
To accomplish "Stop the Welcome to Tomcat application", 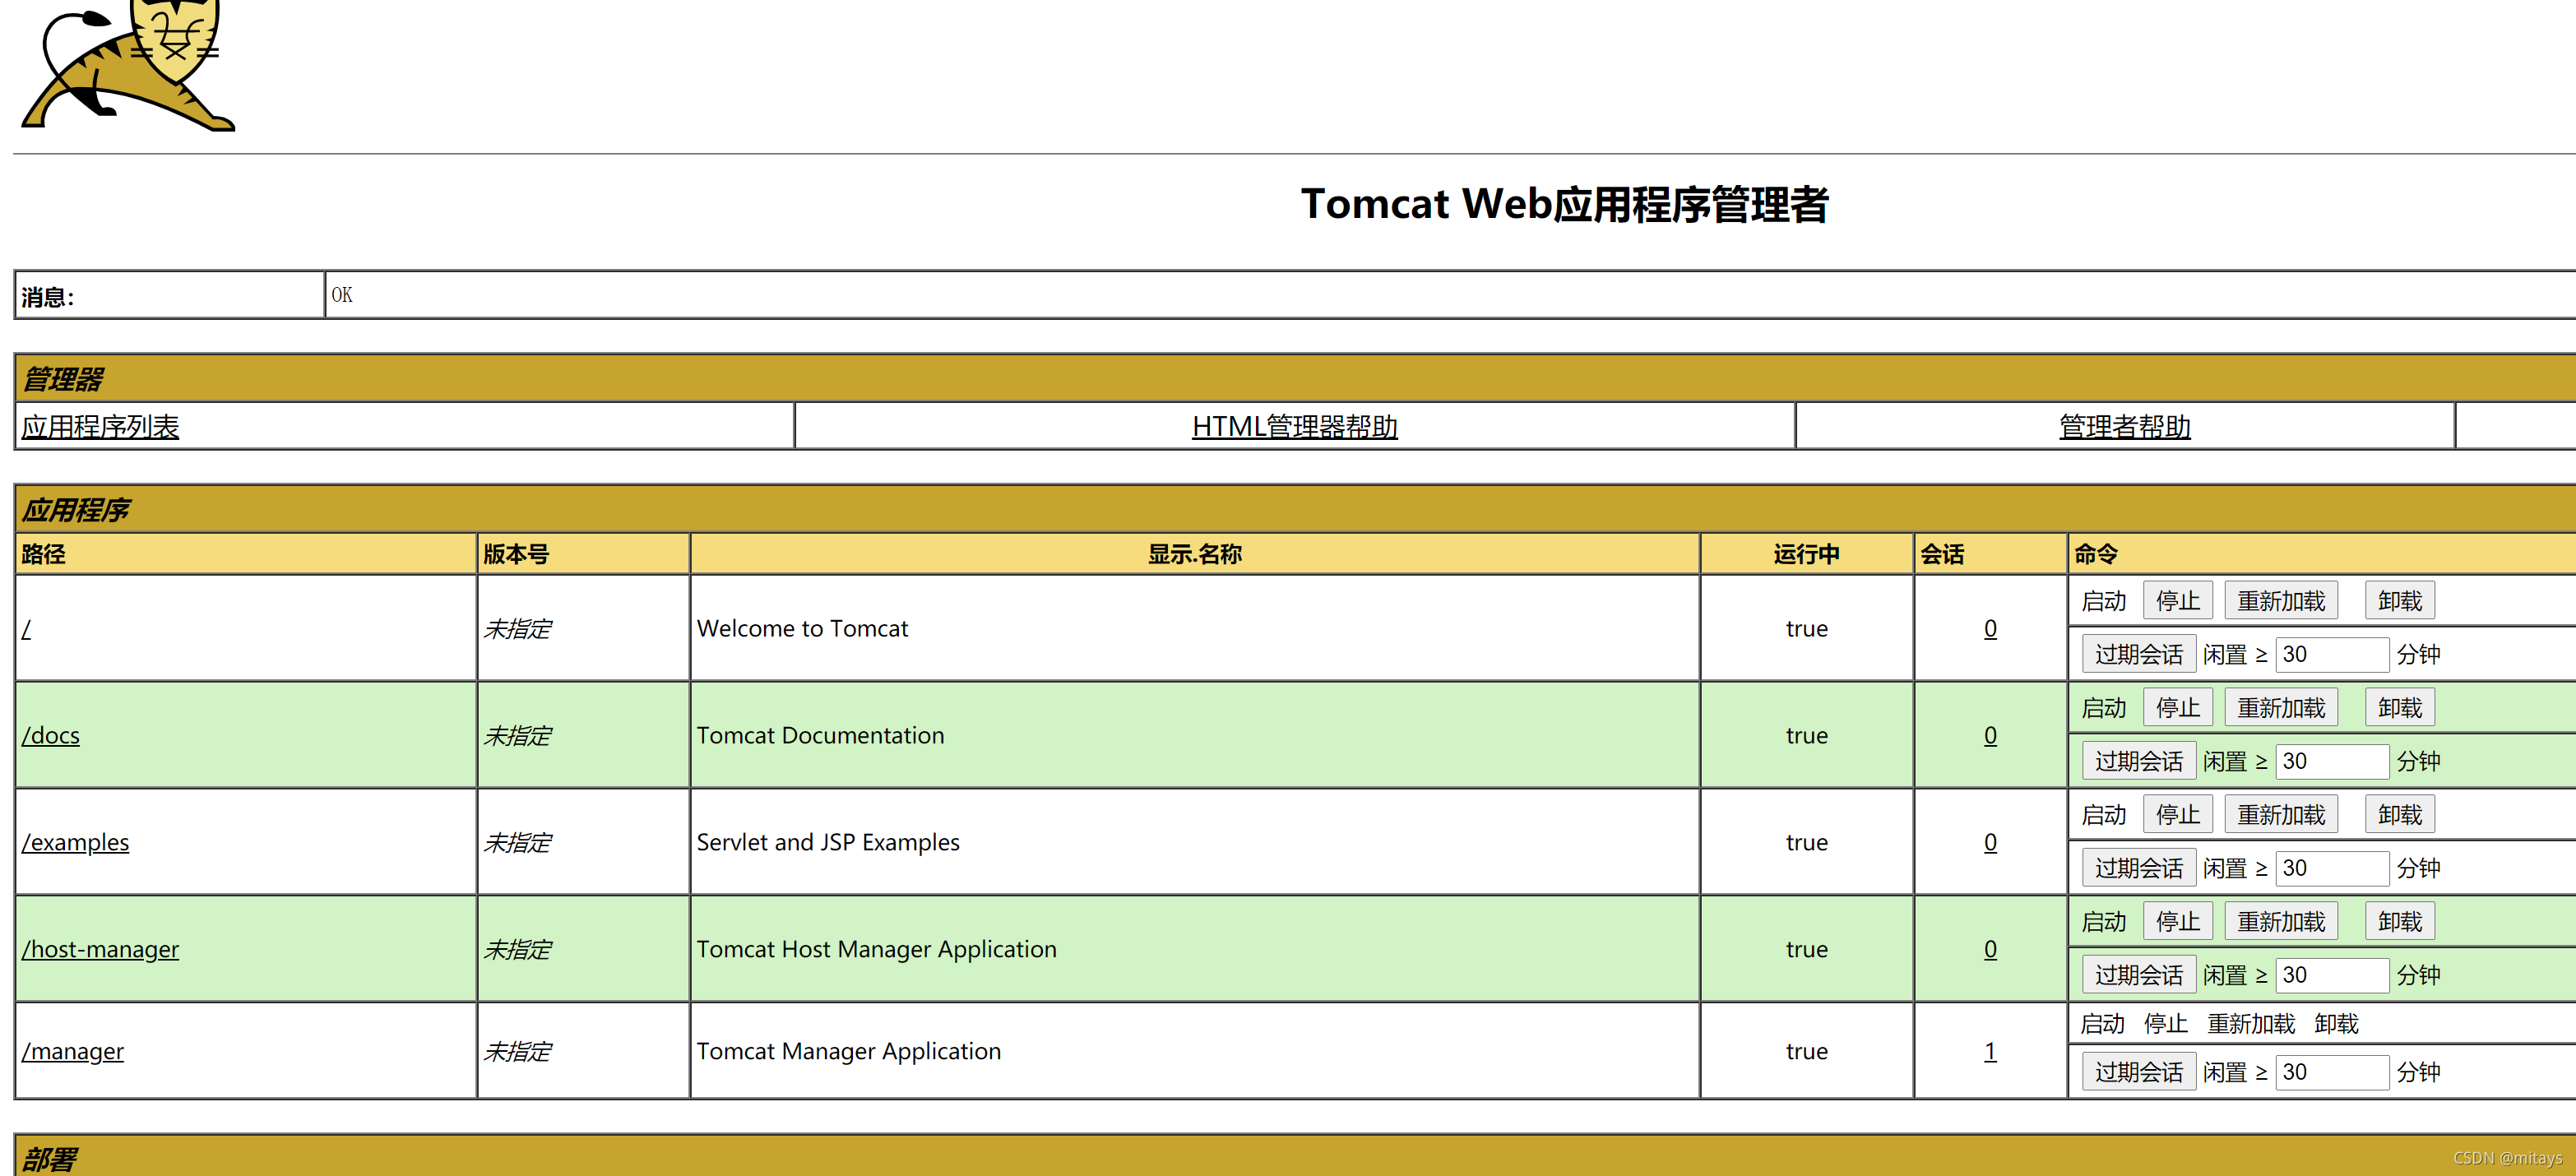I will 2177,601.
